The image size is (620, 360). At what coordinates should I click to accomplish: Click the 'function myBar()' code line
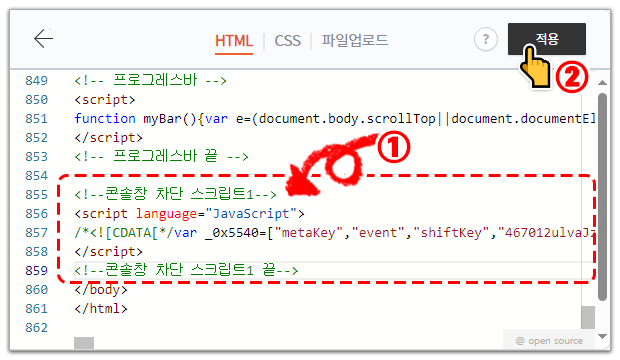(x=335, y=119)
